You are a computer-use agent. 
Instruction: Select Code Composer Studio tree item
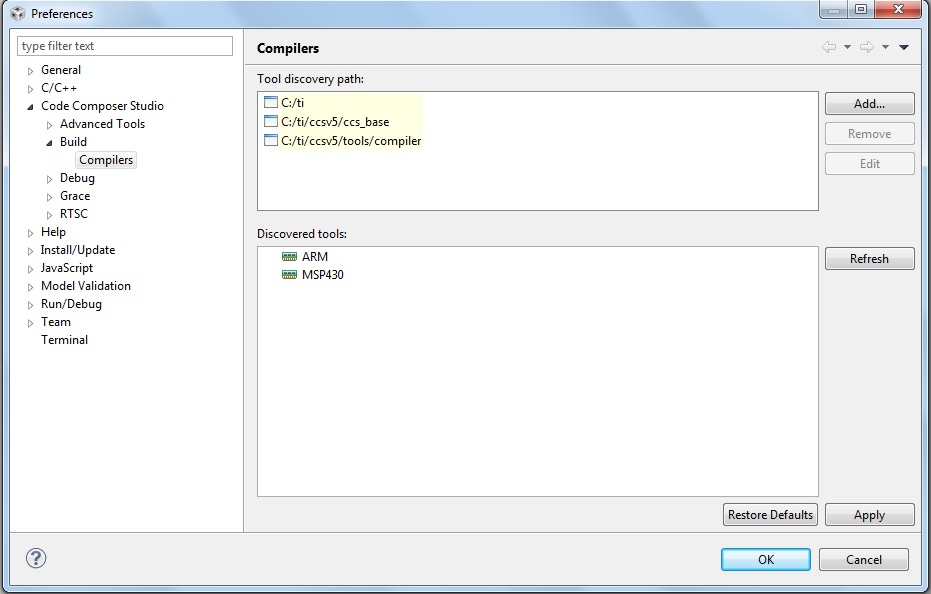tap(102, 106)
